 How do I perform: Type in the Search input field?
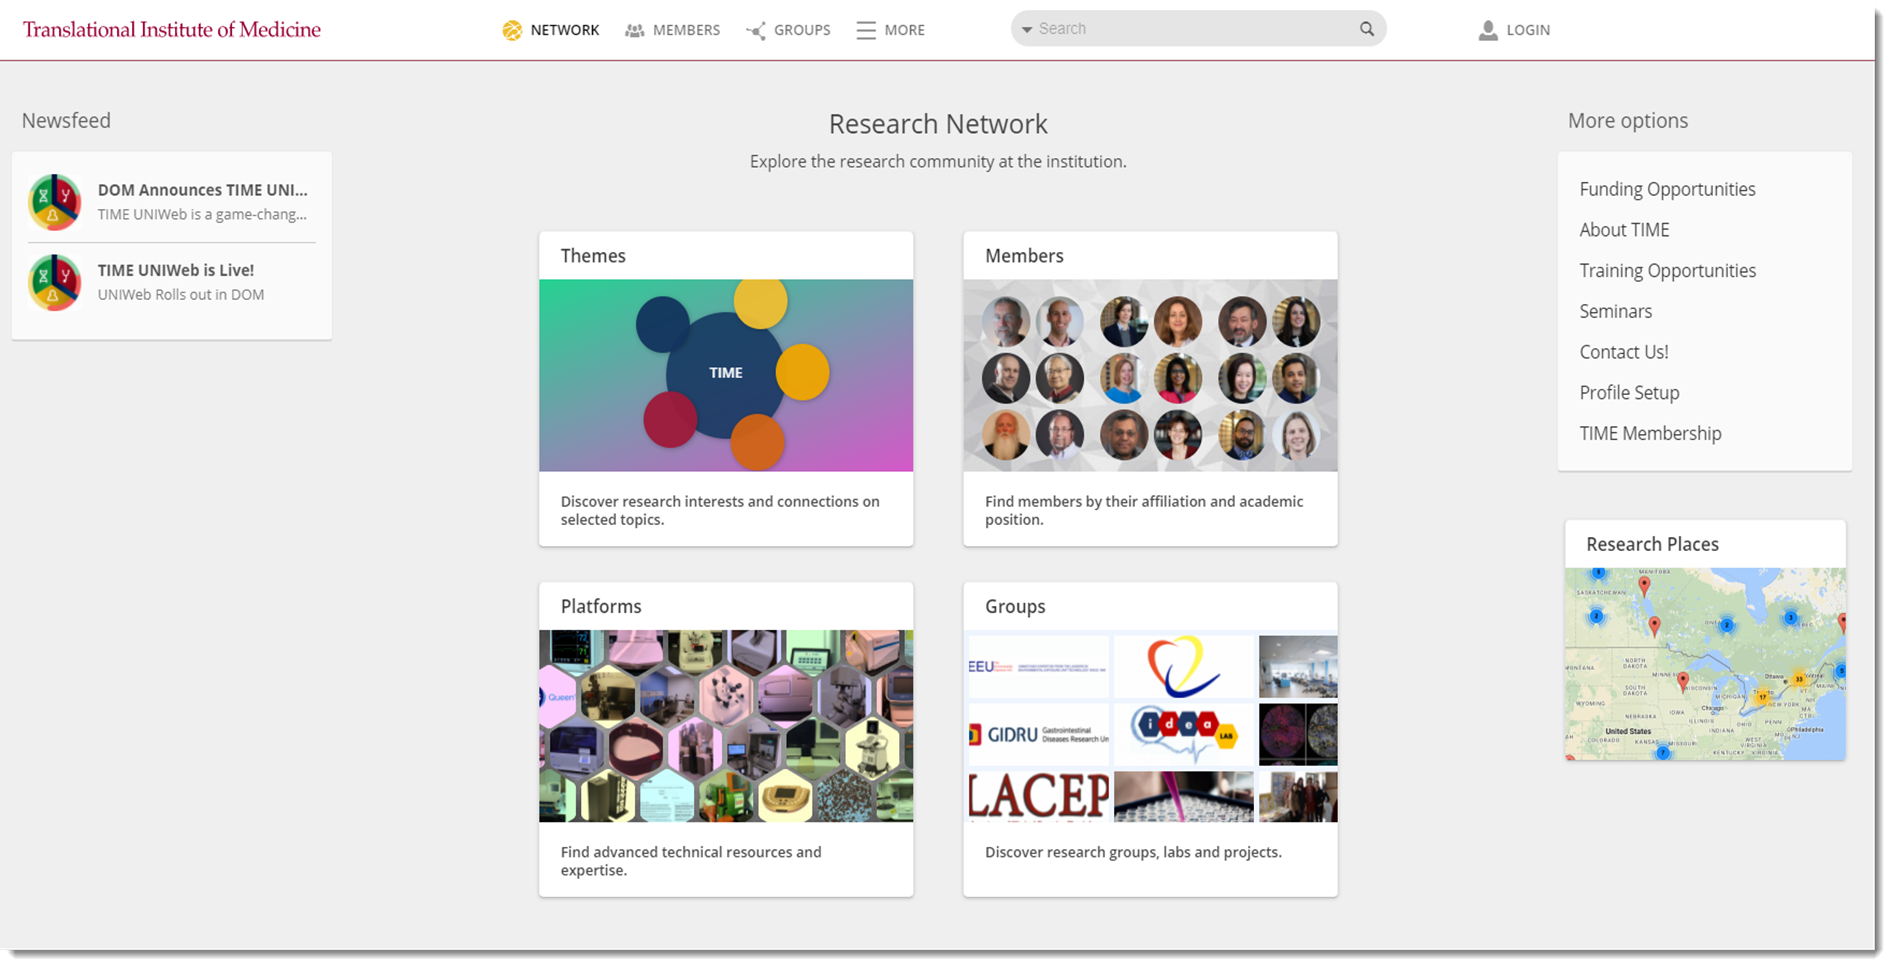(x=1190, y=29)
